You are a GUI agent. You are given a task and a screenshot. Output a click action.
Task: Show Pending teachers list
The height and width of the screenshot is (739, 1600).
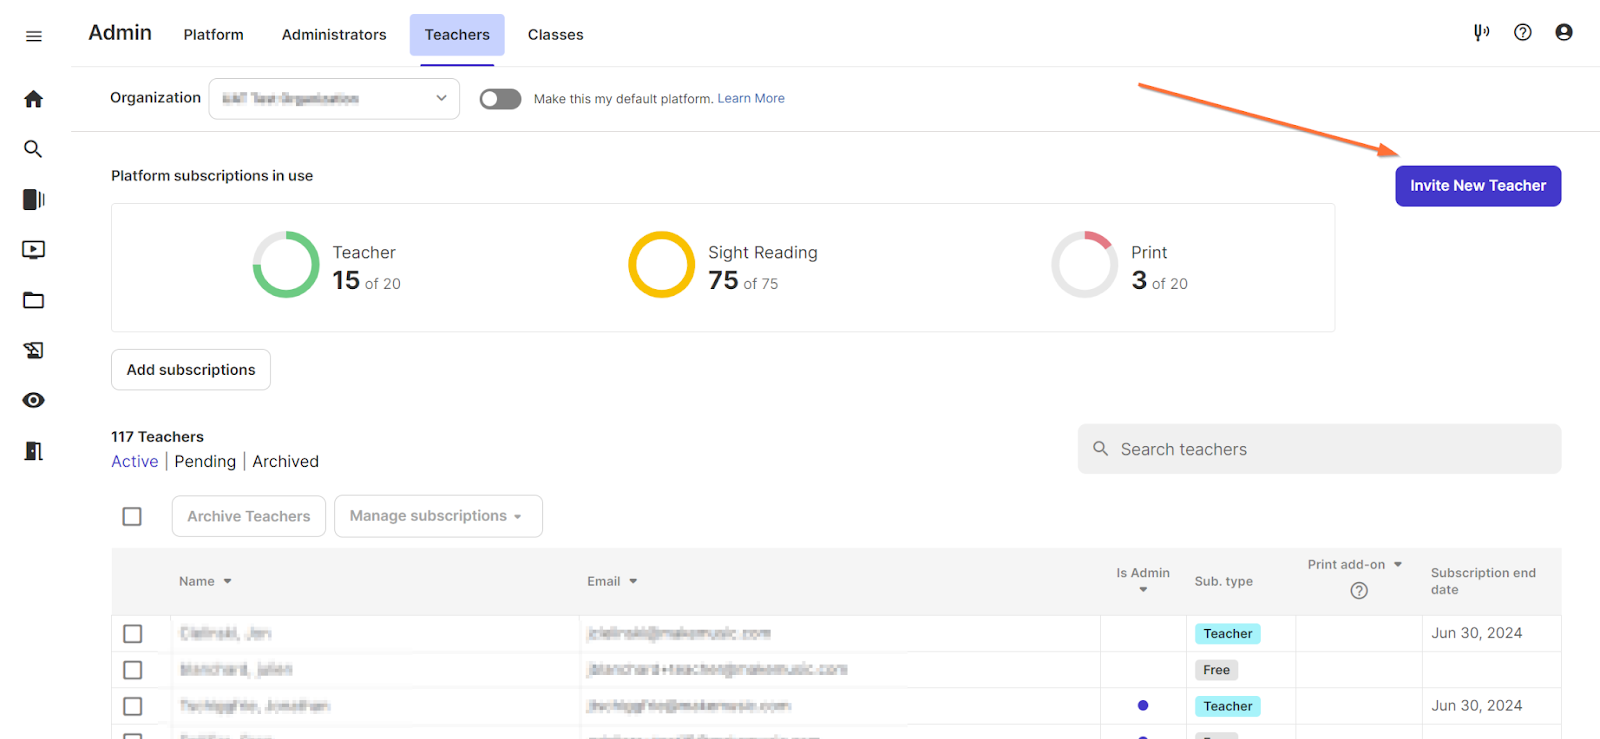point(205,461)
